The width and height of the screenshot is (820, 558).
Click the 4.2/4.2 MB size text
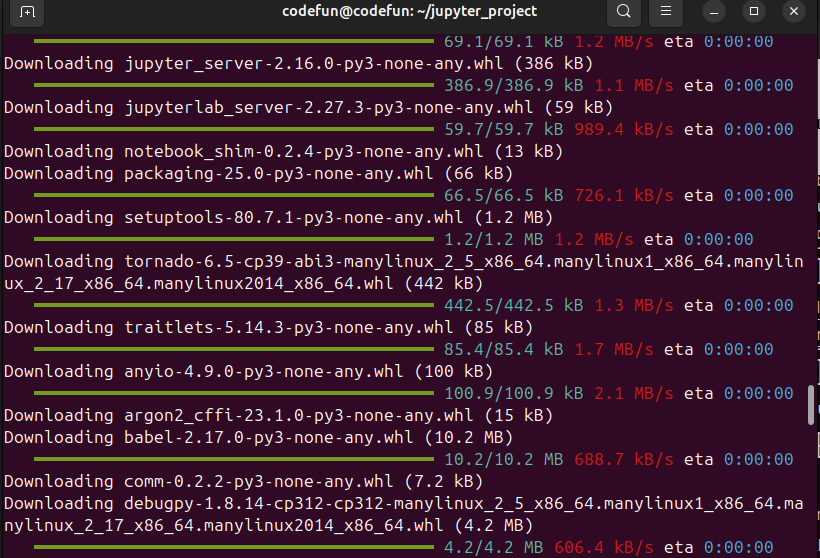(x=493, y=547)
